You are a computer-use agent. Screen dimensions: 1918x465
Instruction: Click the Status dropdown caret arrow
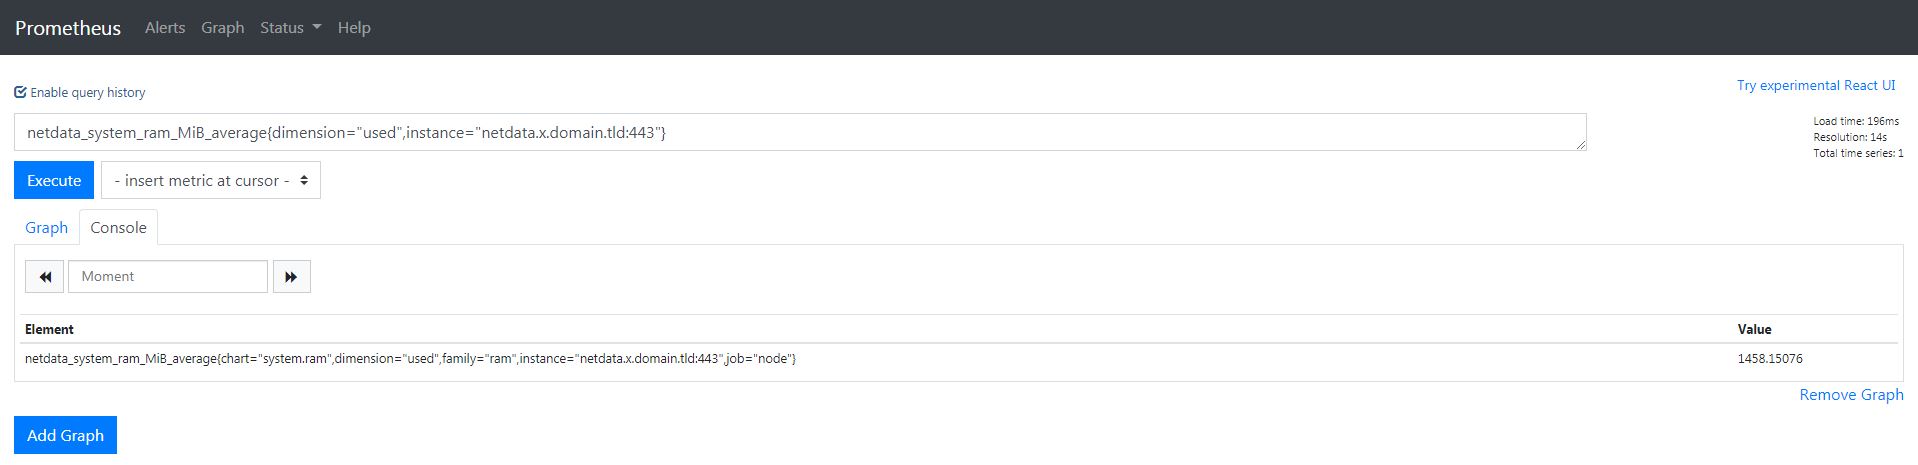(317, 27)
